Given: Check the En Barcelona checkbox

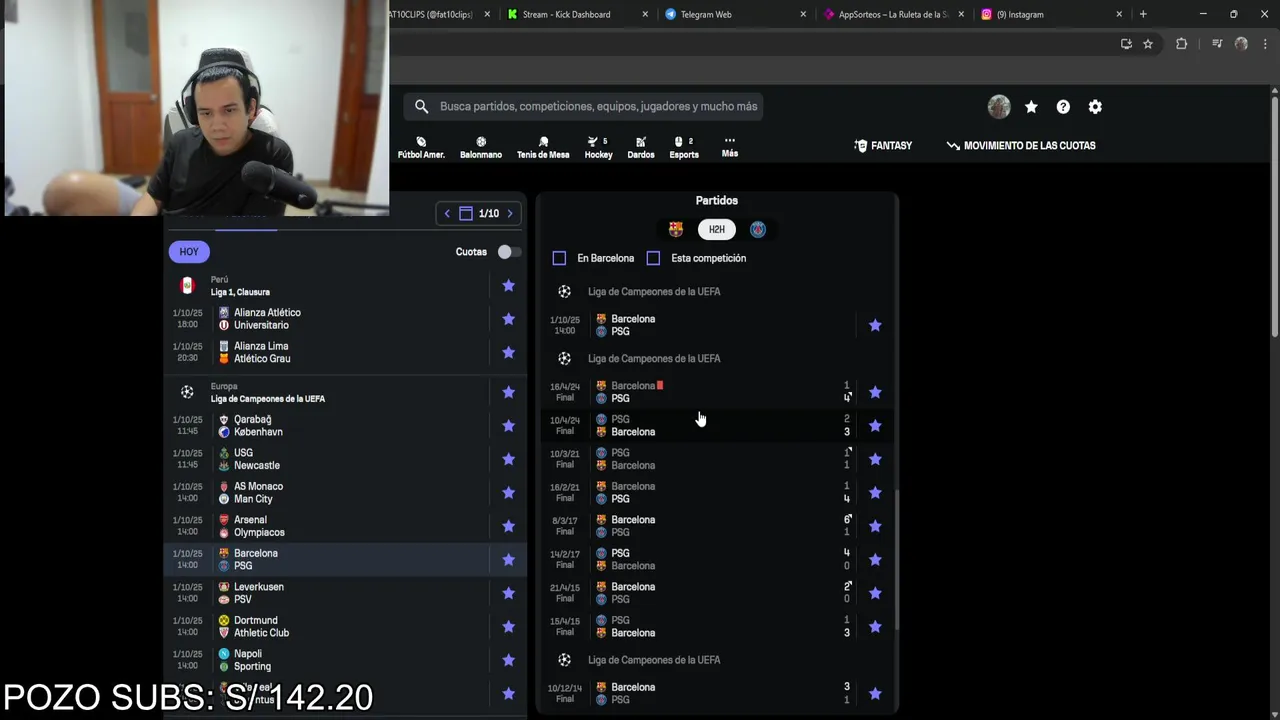Looking at the screenshot, I should [x=559, y=258].
